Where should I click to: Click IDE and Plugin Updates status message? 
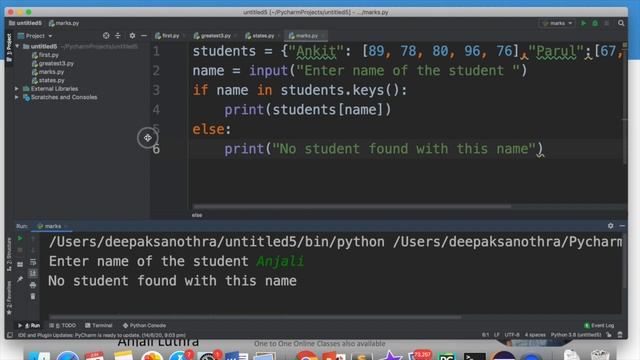(x=102, y=335)
